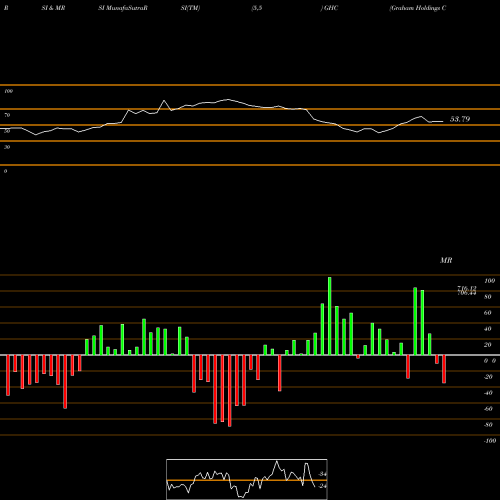This screenshot has height=500, width=500.
Task: Click the 'SI MunafaSutraR' header text
Action: pyautogui.click(x=123, y=8)
